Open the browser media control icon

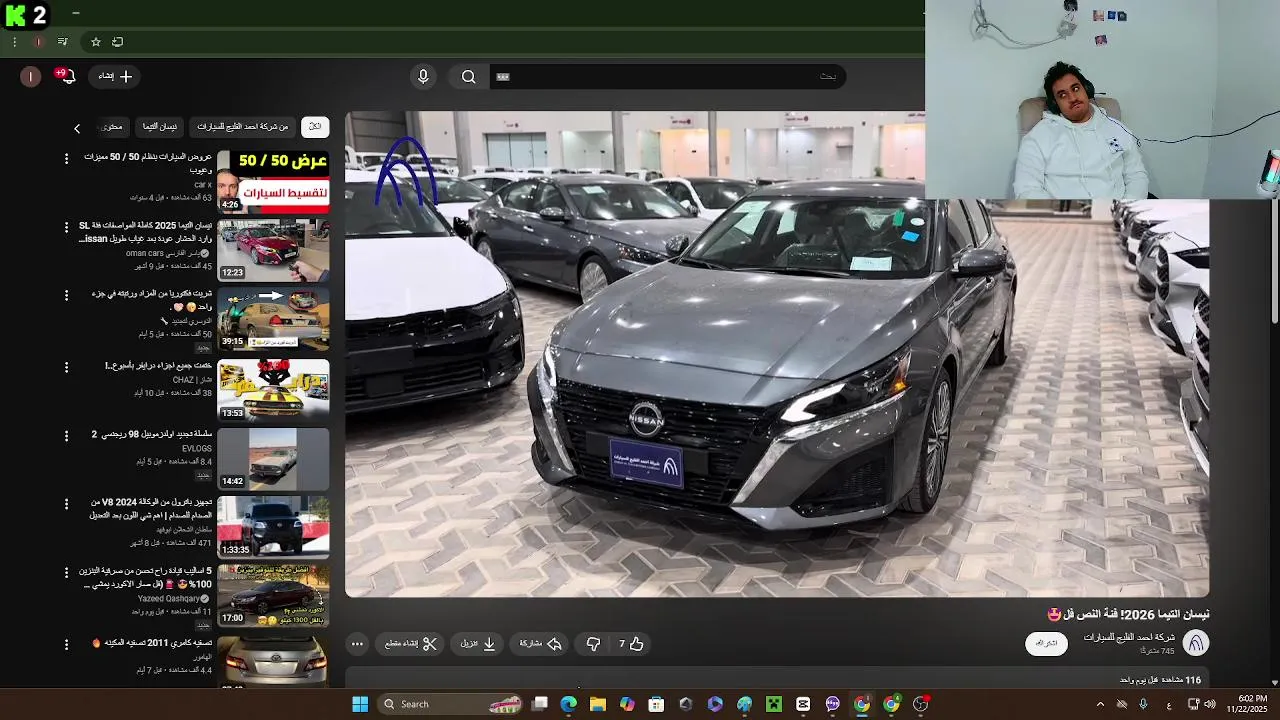click(x=63, y=42)
